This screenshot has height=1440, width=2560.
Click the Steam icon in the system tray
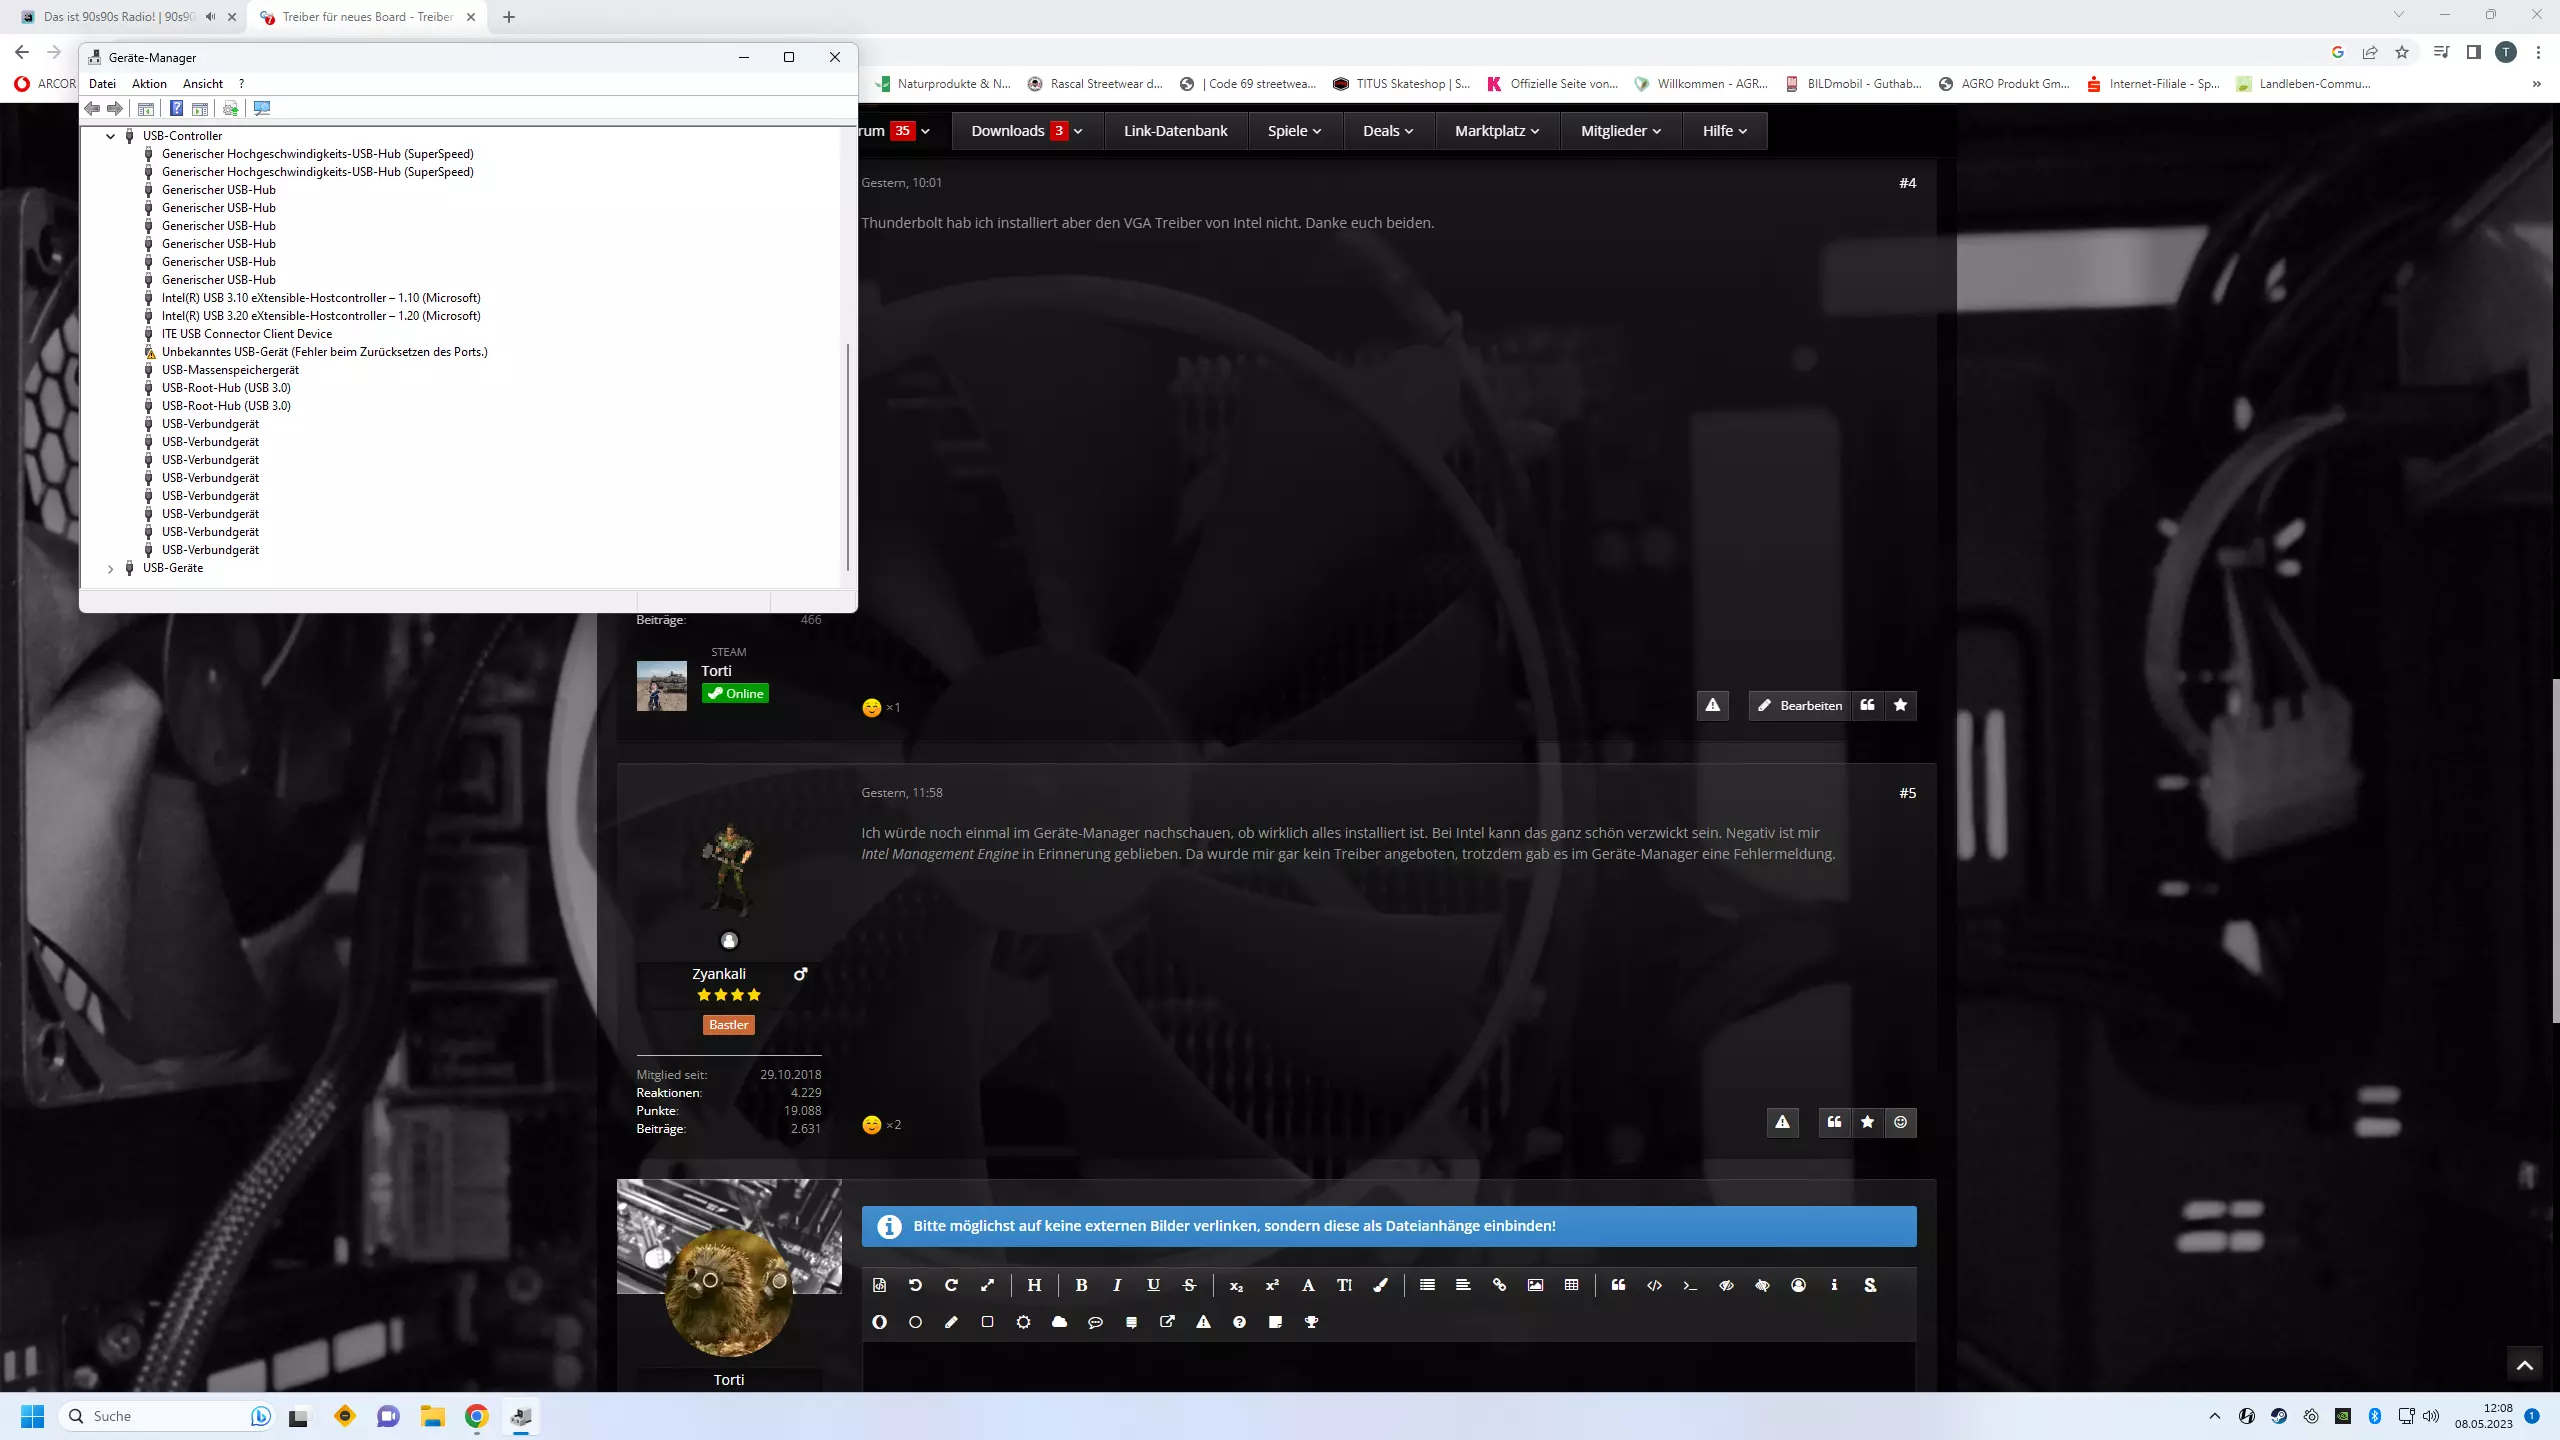coord(2279,1416)
